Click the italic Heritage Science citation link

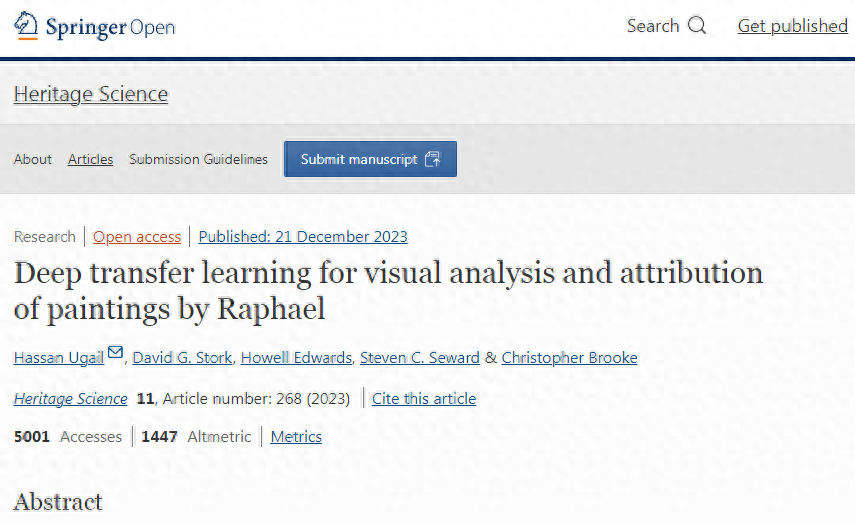coord(70,399)
